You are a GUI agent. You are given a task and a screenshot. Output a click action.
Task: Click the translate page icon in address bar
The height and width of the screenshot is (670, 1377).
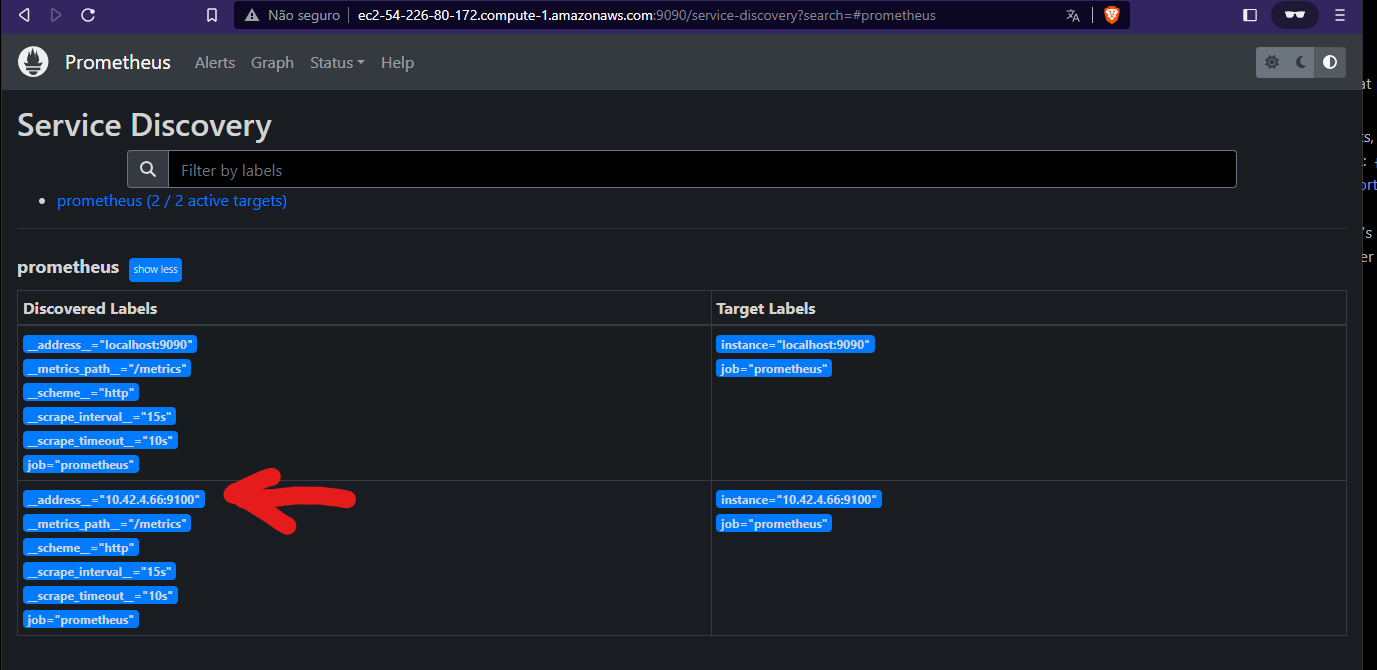click(x=1073, y=15)
